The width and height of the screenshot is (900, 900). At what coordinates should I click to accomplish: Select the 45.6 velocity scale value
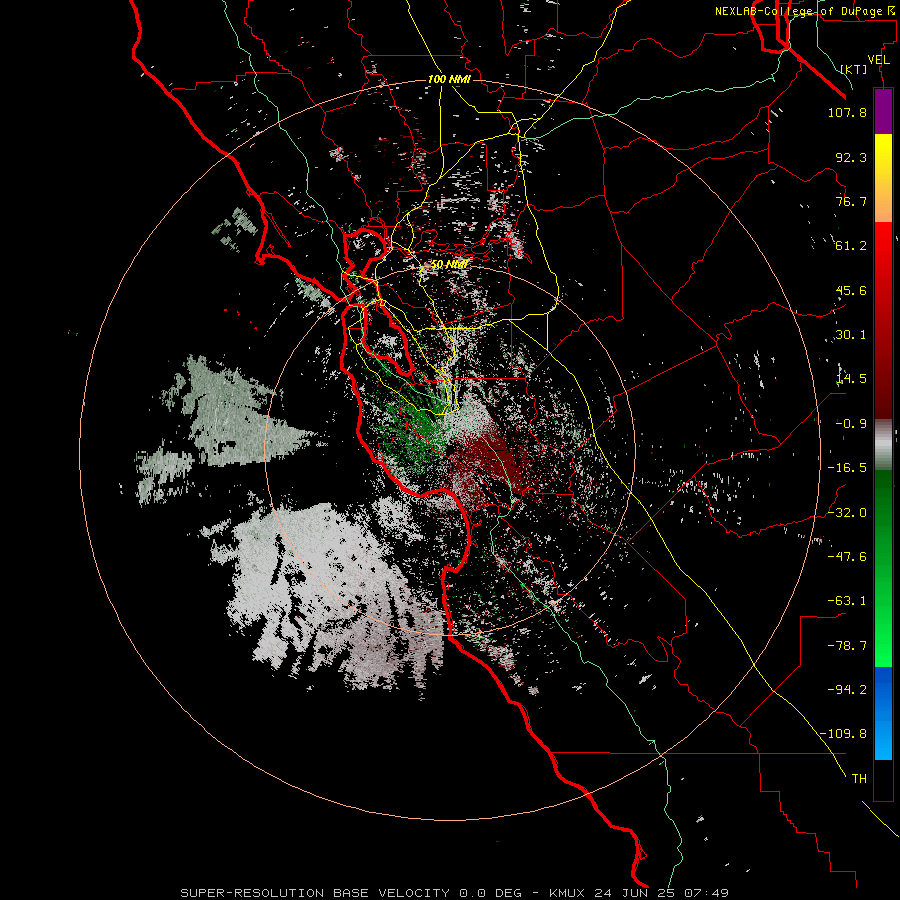[x=851, y=290]
